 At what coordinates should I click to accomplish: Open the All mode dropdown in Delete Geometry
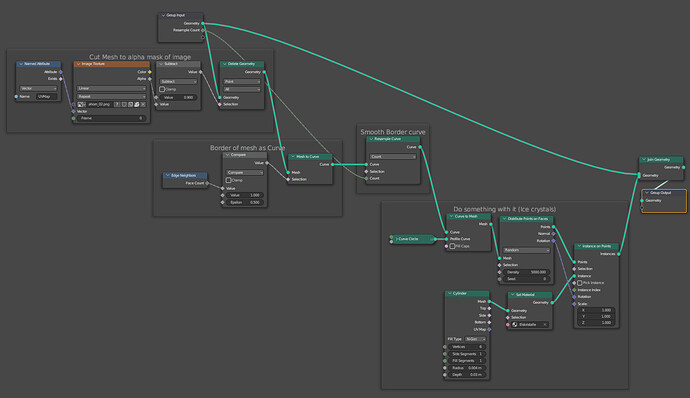tap(242, 89)
